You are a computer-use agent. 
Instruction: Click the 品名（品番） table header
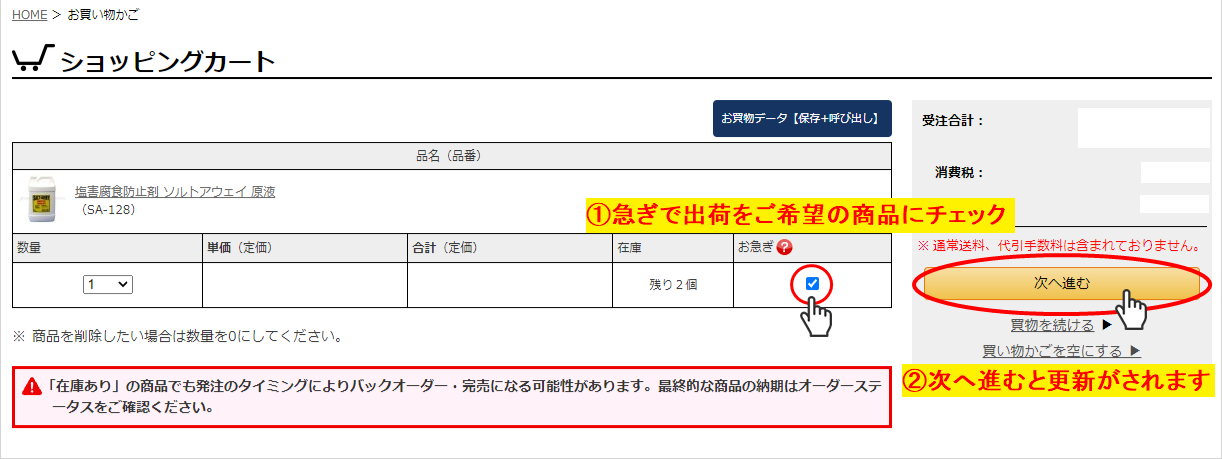pyautogui.click(x=451, y=156)
